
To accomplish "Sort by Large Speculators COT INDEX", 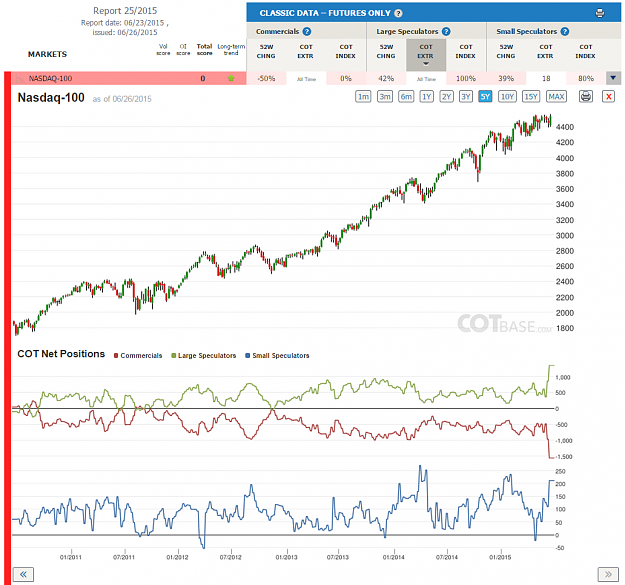I will point(466,52).
